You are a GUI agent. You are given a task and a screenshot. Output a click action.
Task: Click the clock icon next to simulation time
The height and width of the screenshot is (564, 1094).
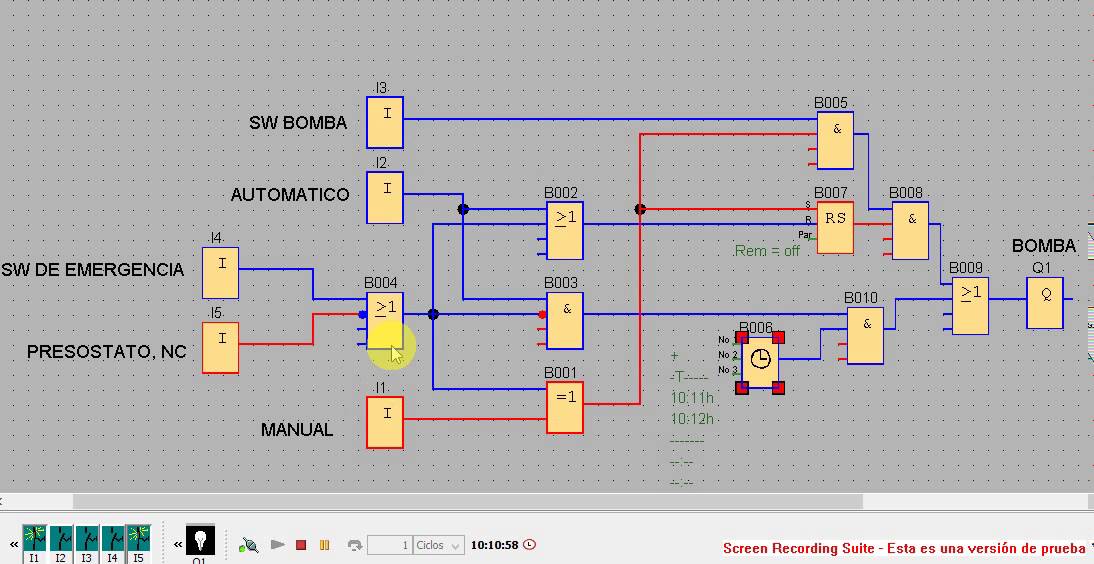(x=530, y=544)
